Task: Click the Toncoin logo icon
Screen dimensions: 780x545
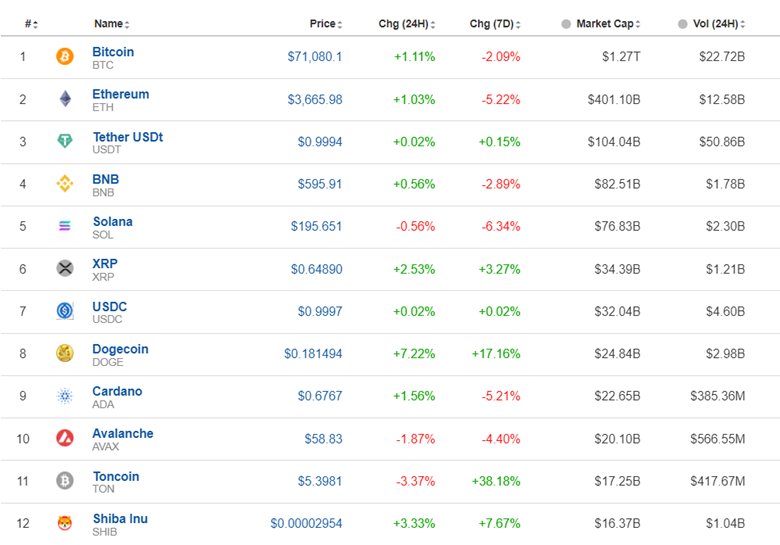Action: 65,481
